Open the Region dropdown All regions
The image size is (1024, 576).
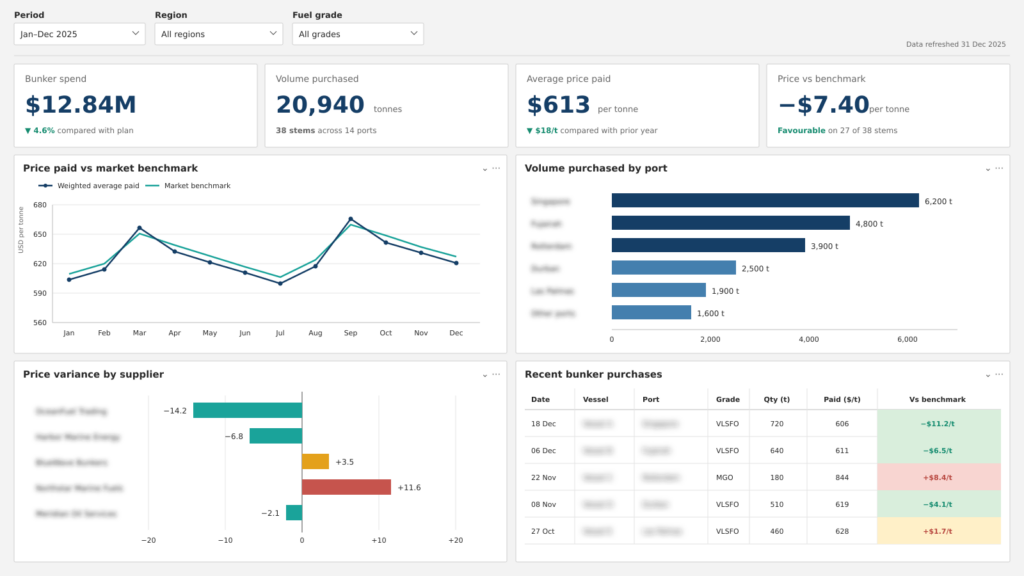(x=218, y=34)
